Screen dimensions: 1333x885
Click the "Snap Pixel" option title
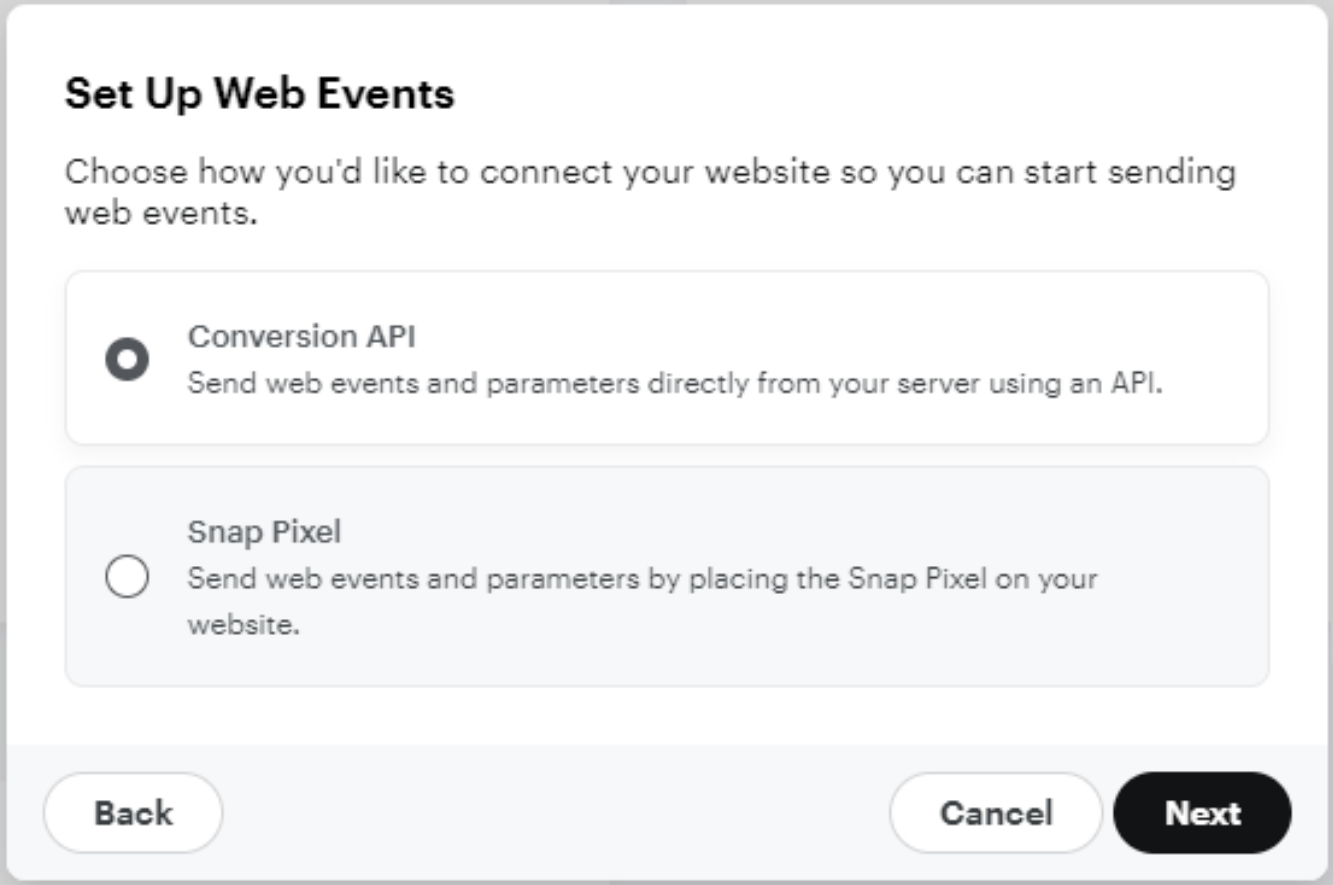[264, 533]
